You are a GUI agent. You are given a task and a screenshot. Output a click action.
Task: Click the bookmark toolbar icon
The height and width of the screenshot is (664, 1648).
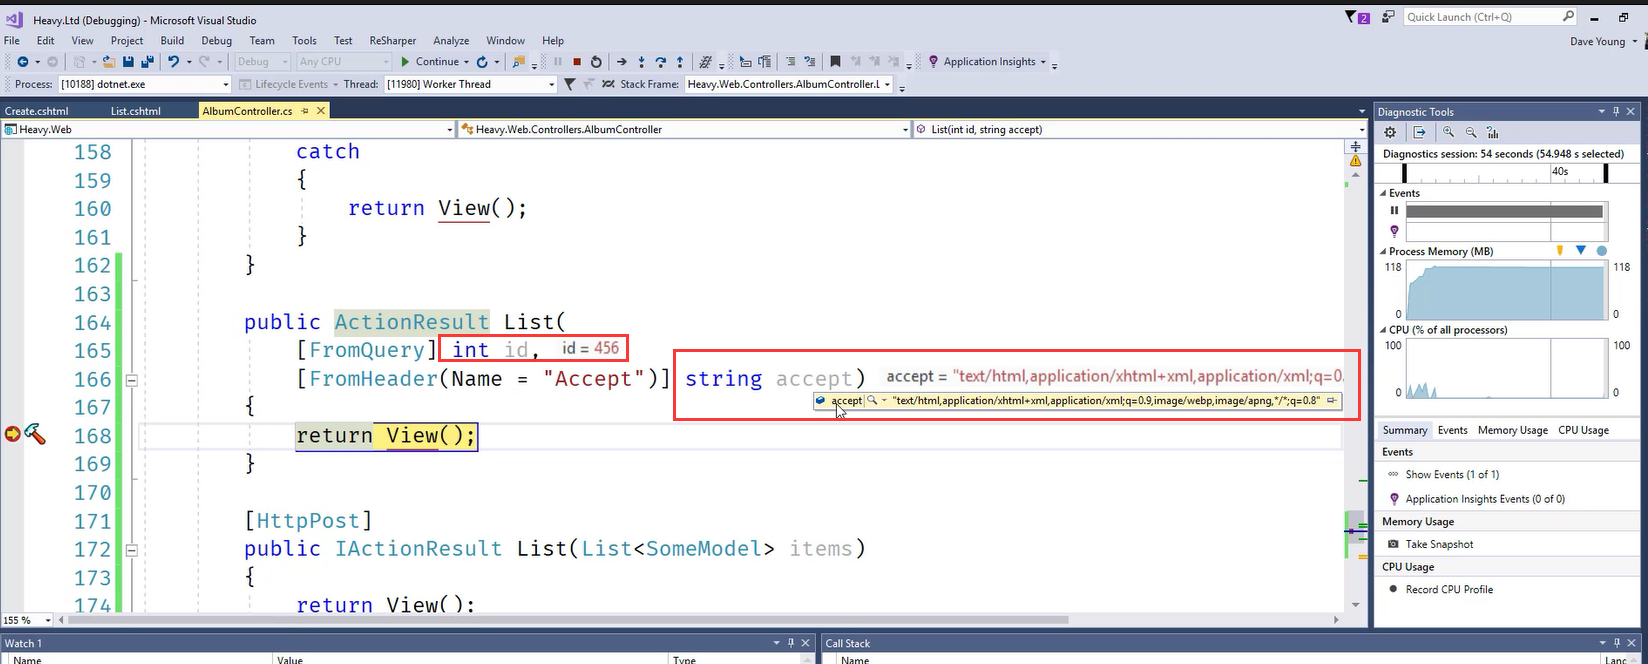(x=835, y=62)
